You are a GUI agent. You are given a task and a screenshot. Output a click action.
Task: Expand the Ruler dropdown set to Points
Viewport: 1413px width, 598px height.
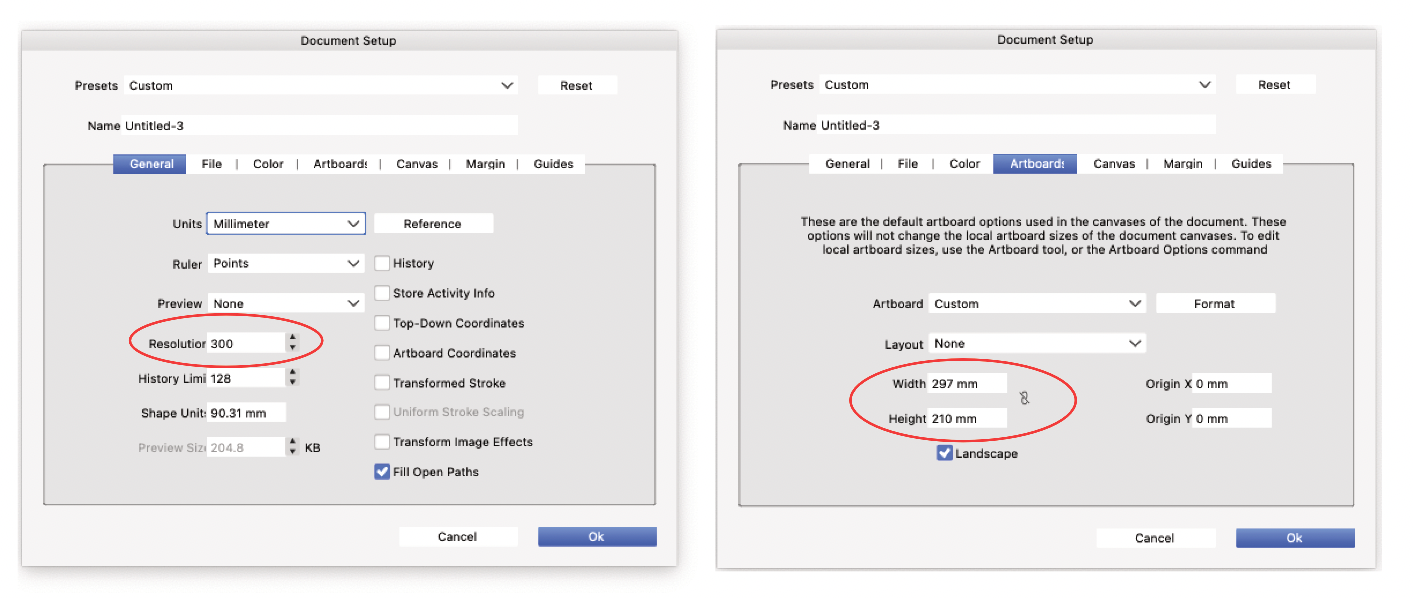[x=286, y=264]
